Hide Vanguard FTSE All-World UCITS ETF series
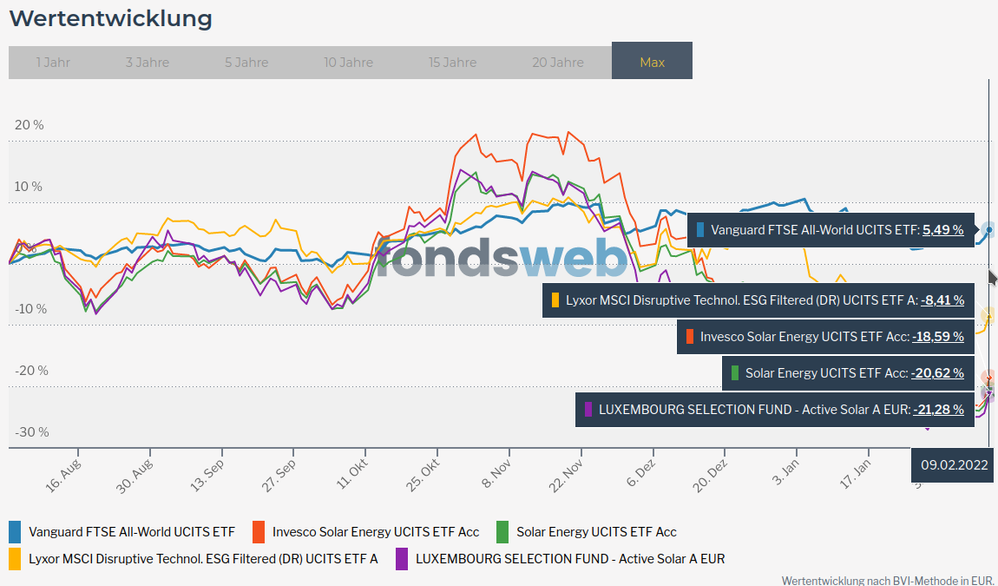Screen dimensions: 998x586 click(x=132, y=532)
